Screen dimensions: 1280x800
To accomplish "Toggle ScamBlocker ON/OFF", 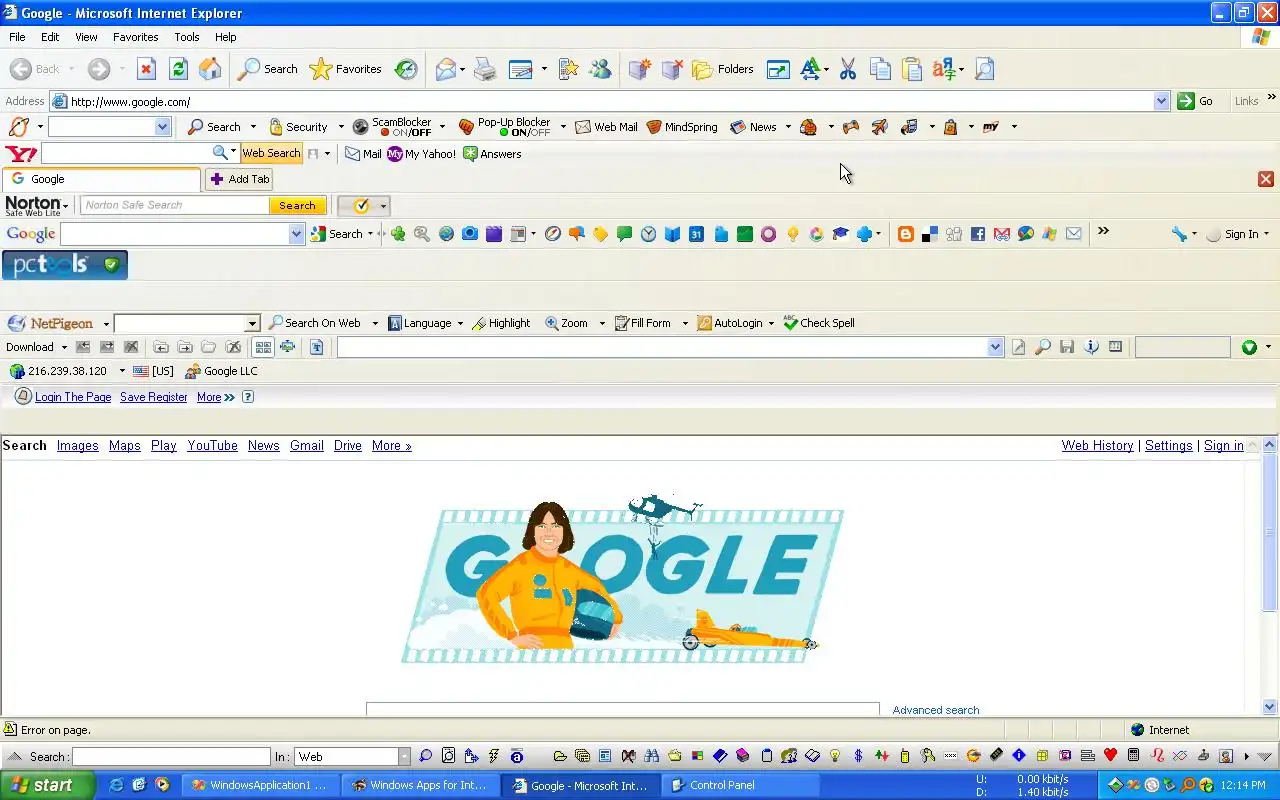I will point(392,127).
